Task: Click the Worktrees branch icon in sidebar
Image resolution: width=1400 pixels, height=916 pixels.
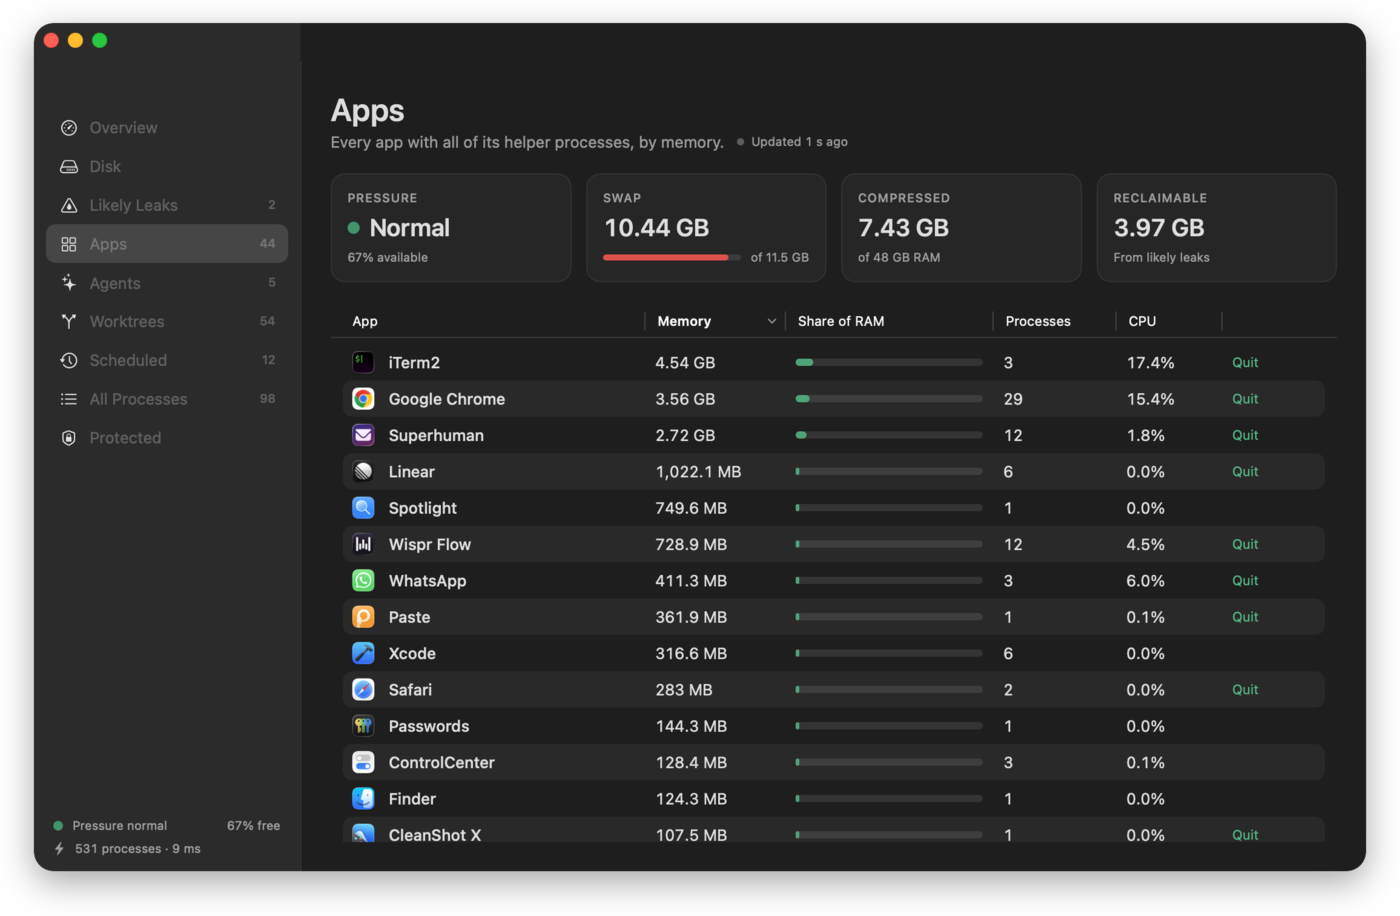Action: 69,321
